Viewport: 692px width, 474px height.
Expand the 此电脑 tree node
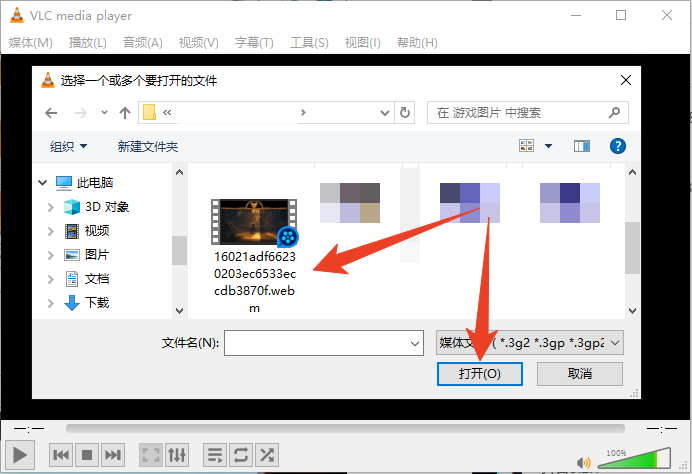coord(43,182)
